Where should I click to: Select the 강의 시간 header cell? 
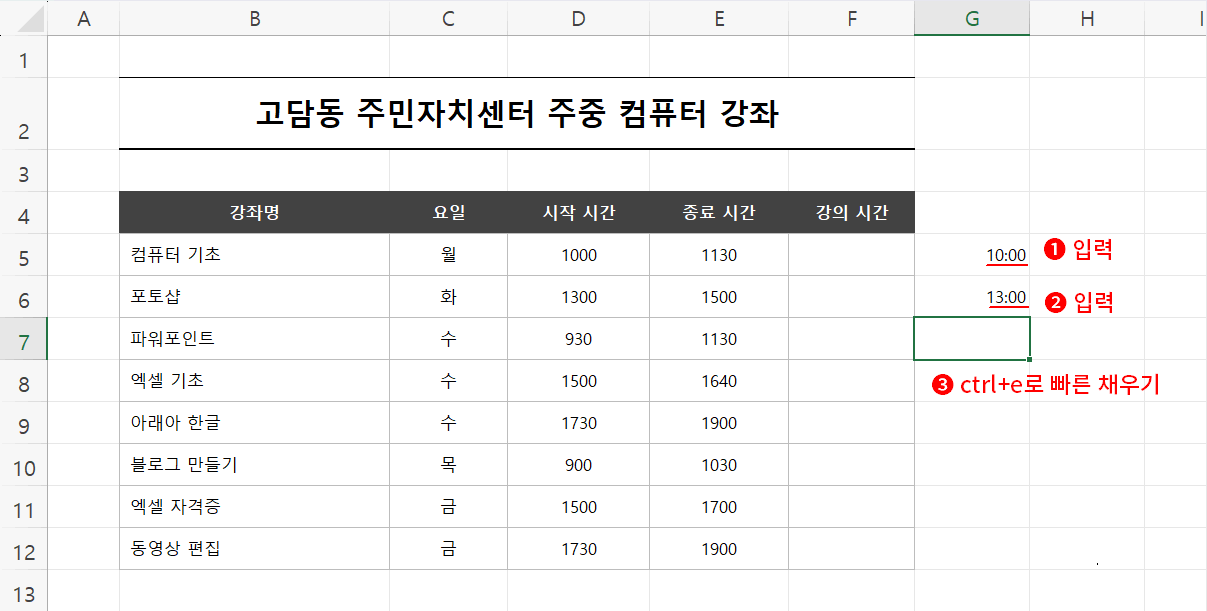(x=851, y=213)
